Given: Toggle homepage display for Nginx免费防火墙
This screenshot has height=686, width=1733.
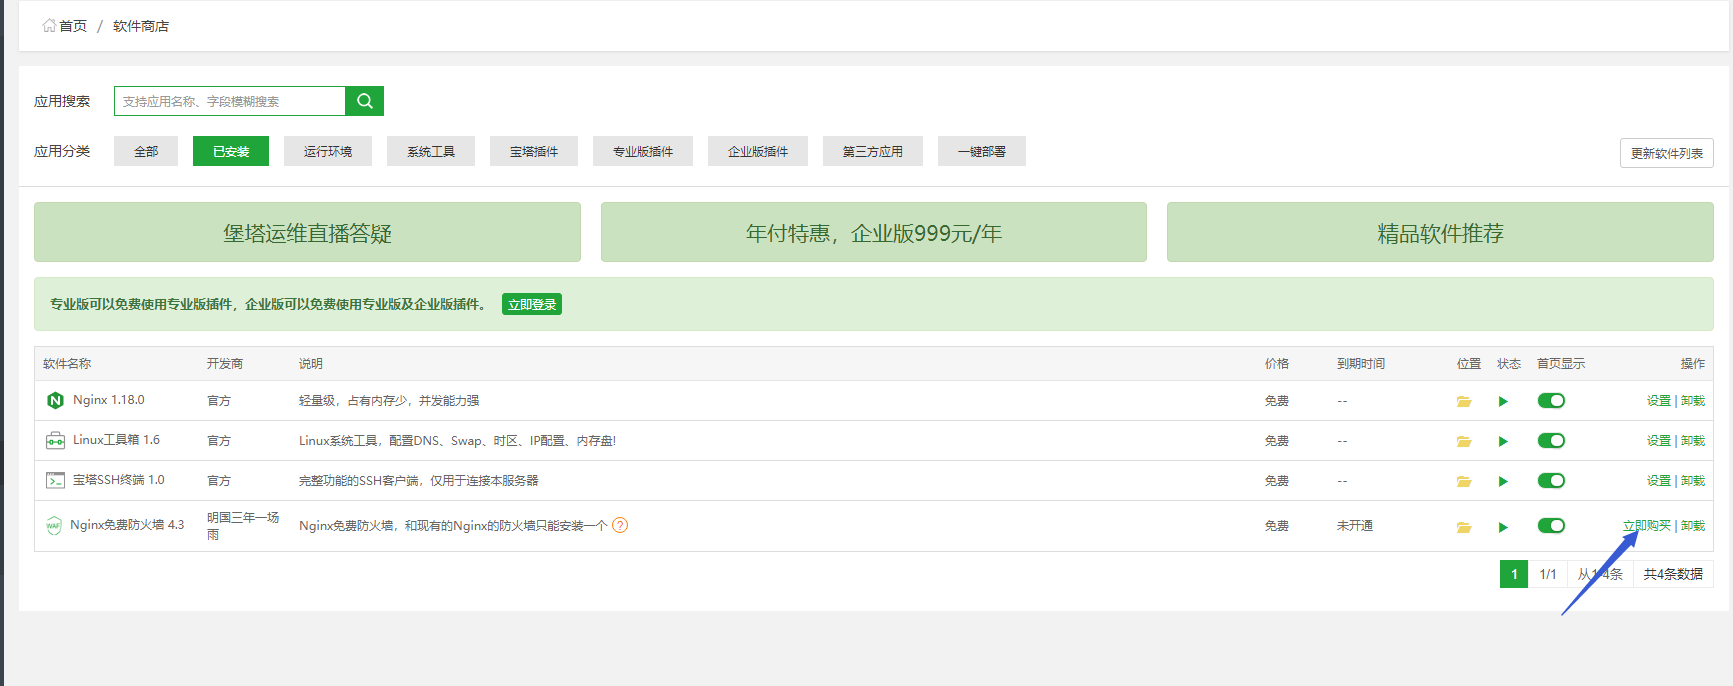Looking at the screenshot, I should coord(1551,526).
